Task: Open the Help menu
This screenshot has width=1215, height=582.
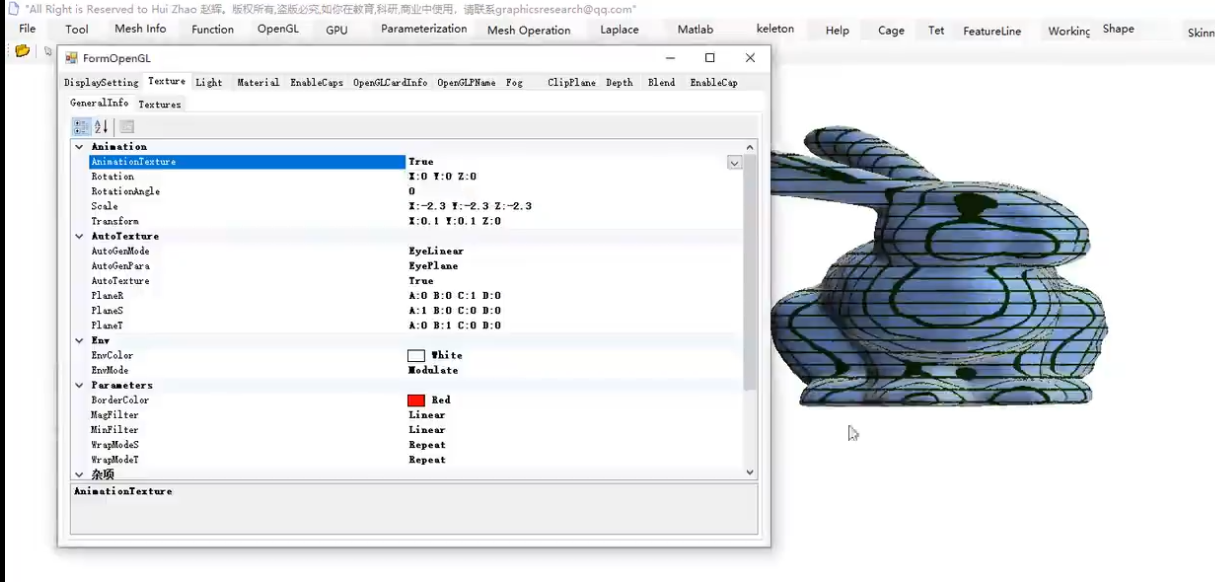Action: (837, 30)
